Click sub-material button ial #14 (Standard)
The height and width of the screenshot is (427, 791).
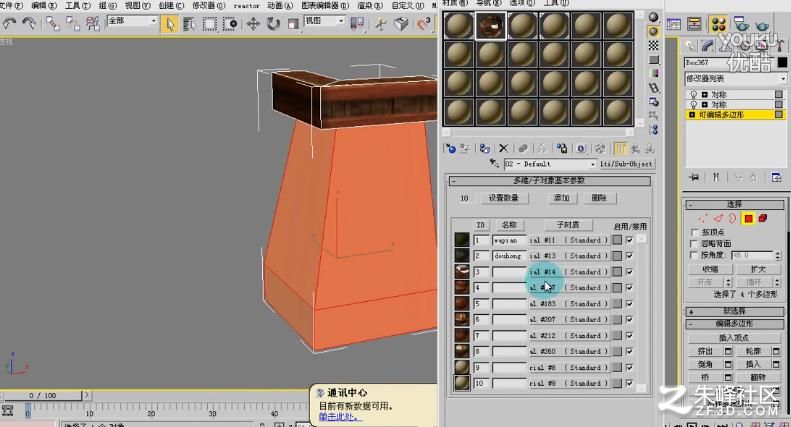[x=569, y=272]
